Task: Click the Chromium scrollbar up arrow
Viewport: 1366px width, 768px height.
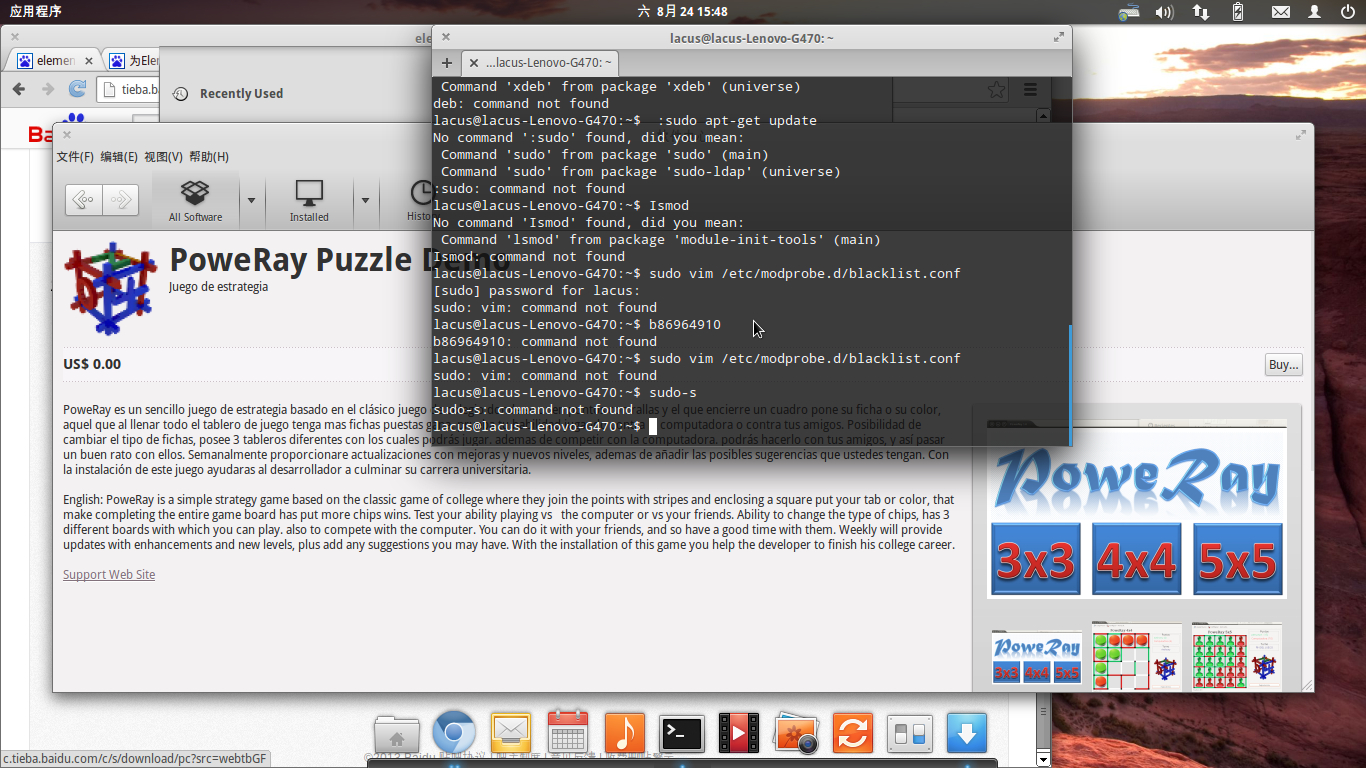Action: coord(1044,116)
